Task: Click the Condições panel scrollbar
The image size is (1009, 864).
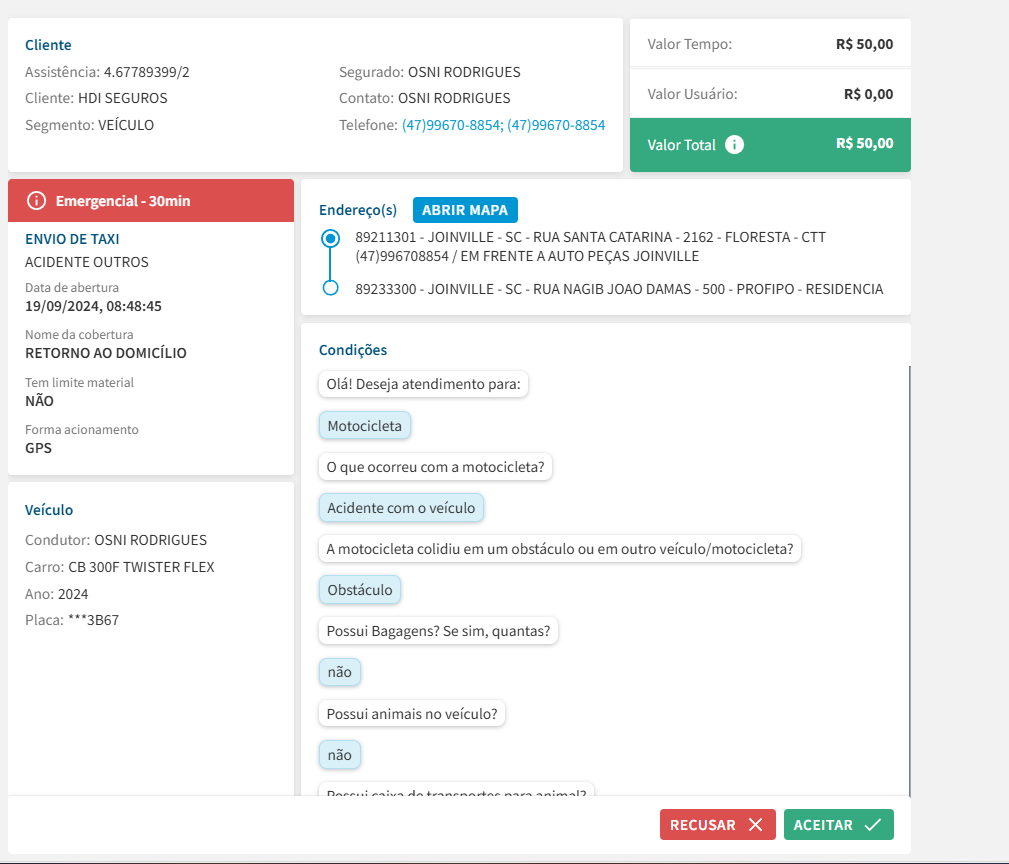Action: (909, 580)
